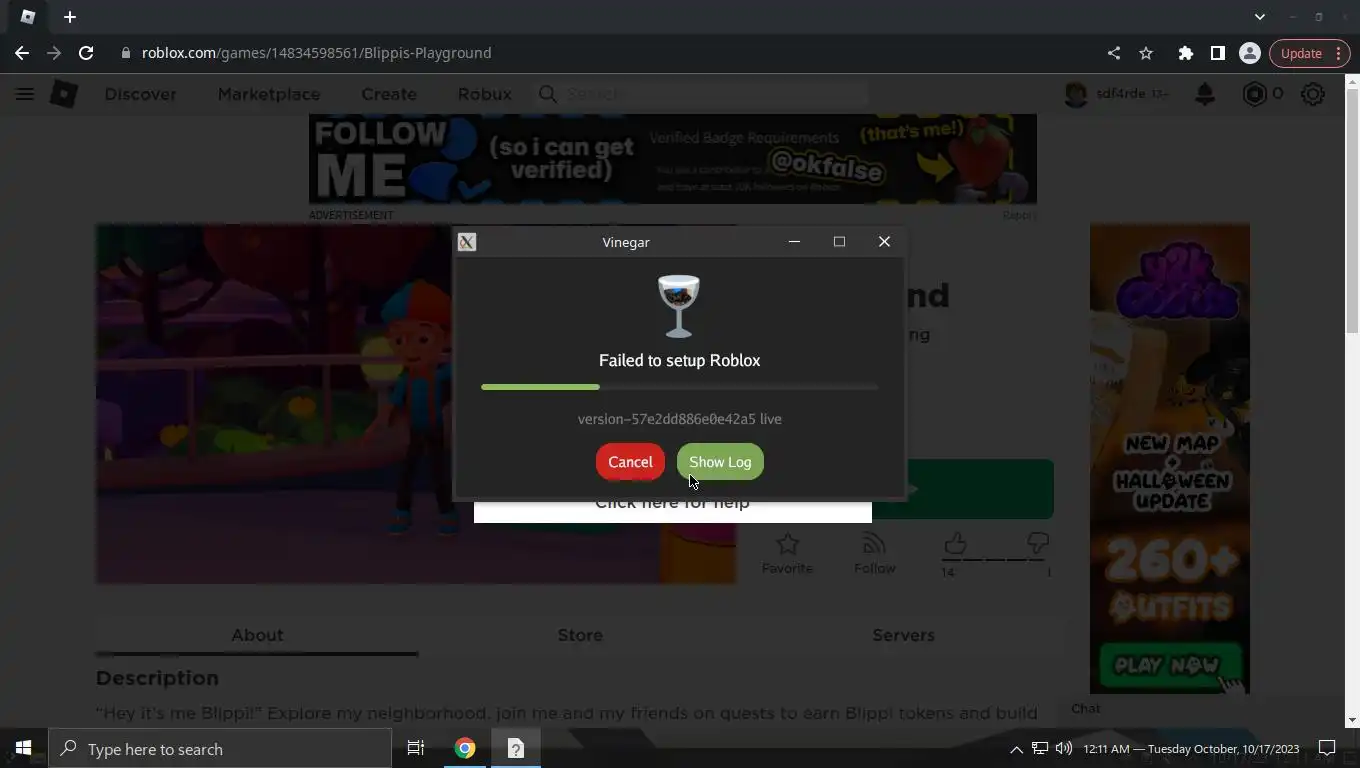Open the Chat panel

(x=1086, y=709)
